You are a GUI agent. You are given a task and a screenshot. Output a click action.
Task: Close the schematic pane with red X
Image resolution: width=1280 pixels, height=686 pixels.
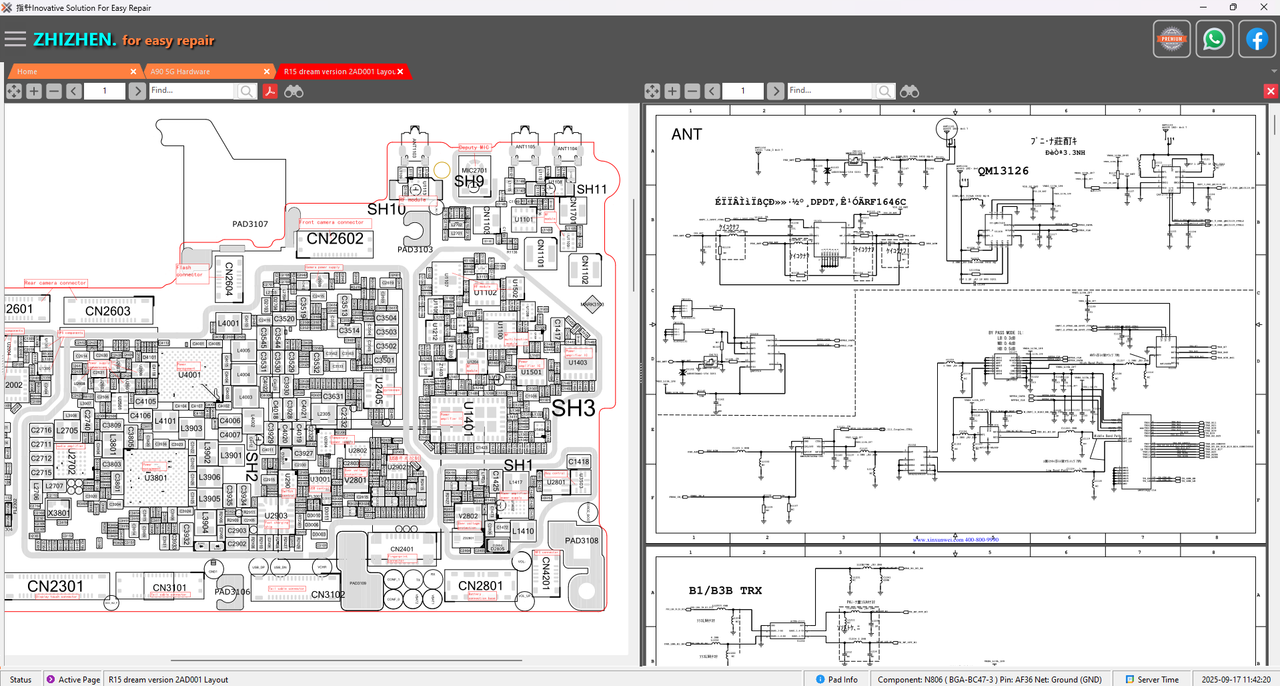[1270, 91]
